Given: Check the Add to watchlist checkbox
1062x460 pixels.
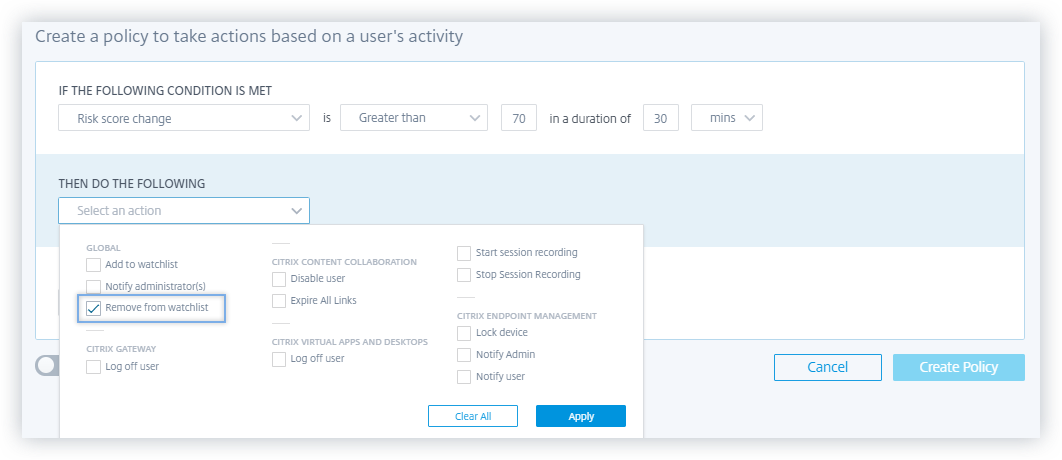Looking at the screenshot, I should pyautogui.click(x=94, y=265).
